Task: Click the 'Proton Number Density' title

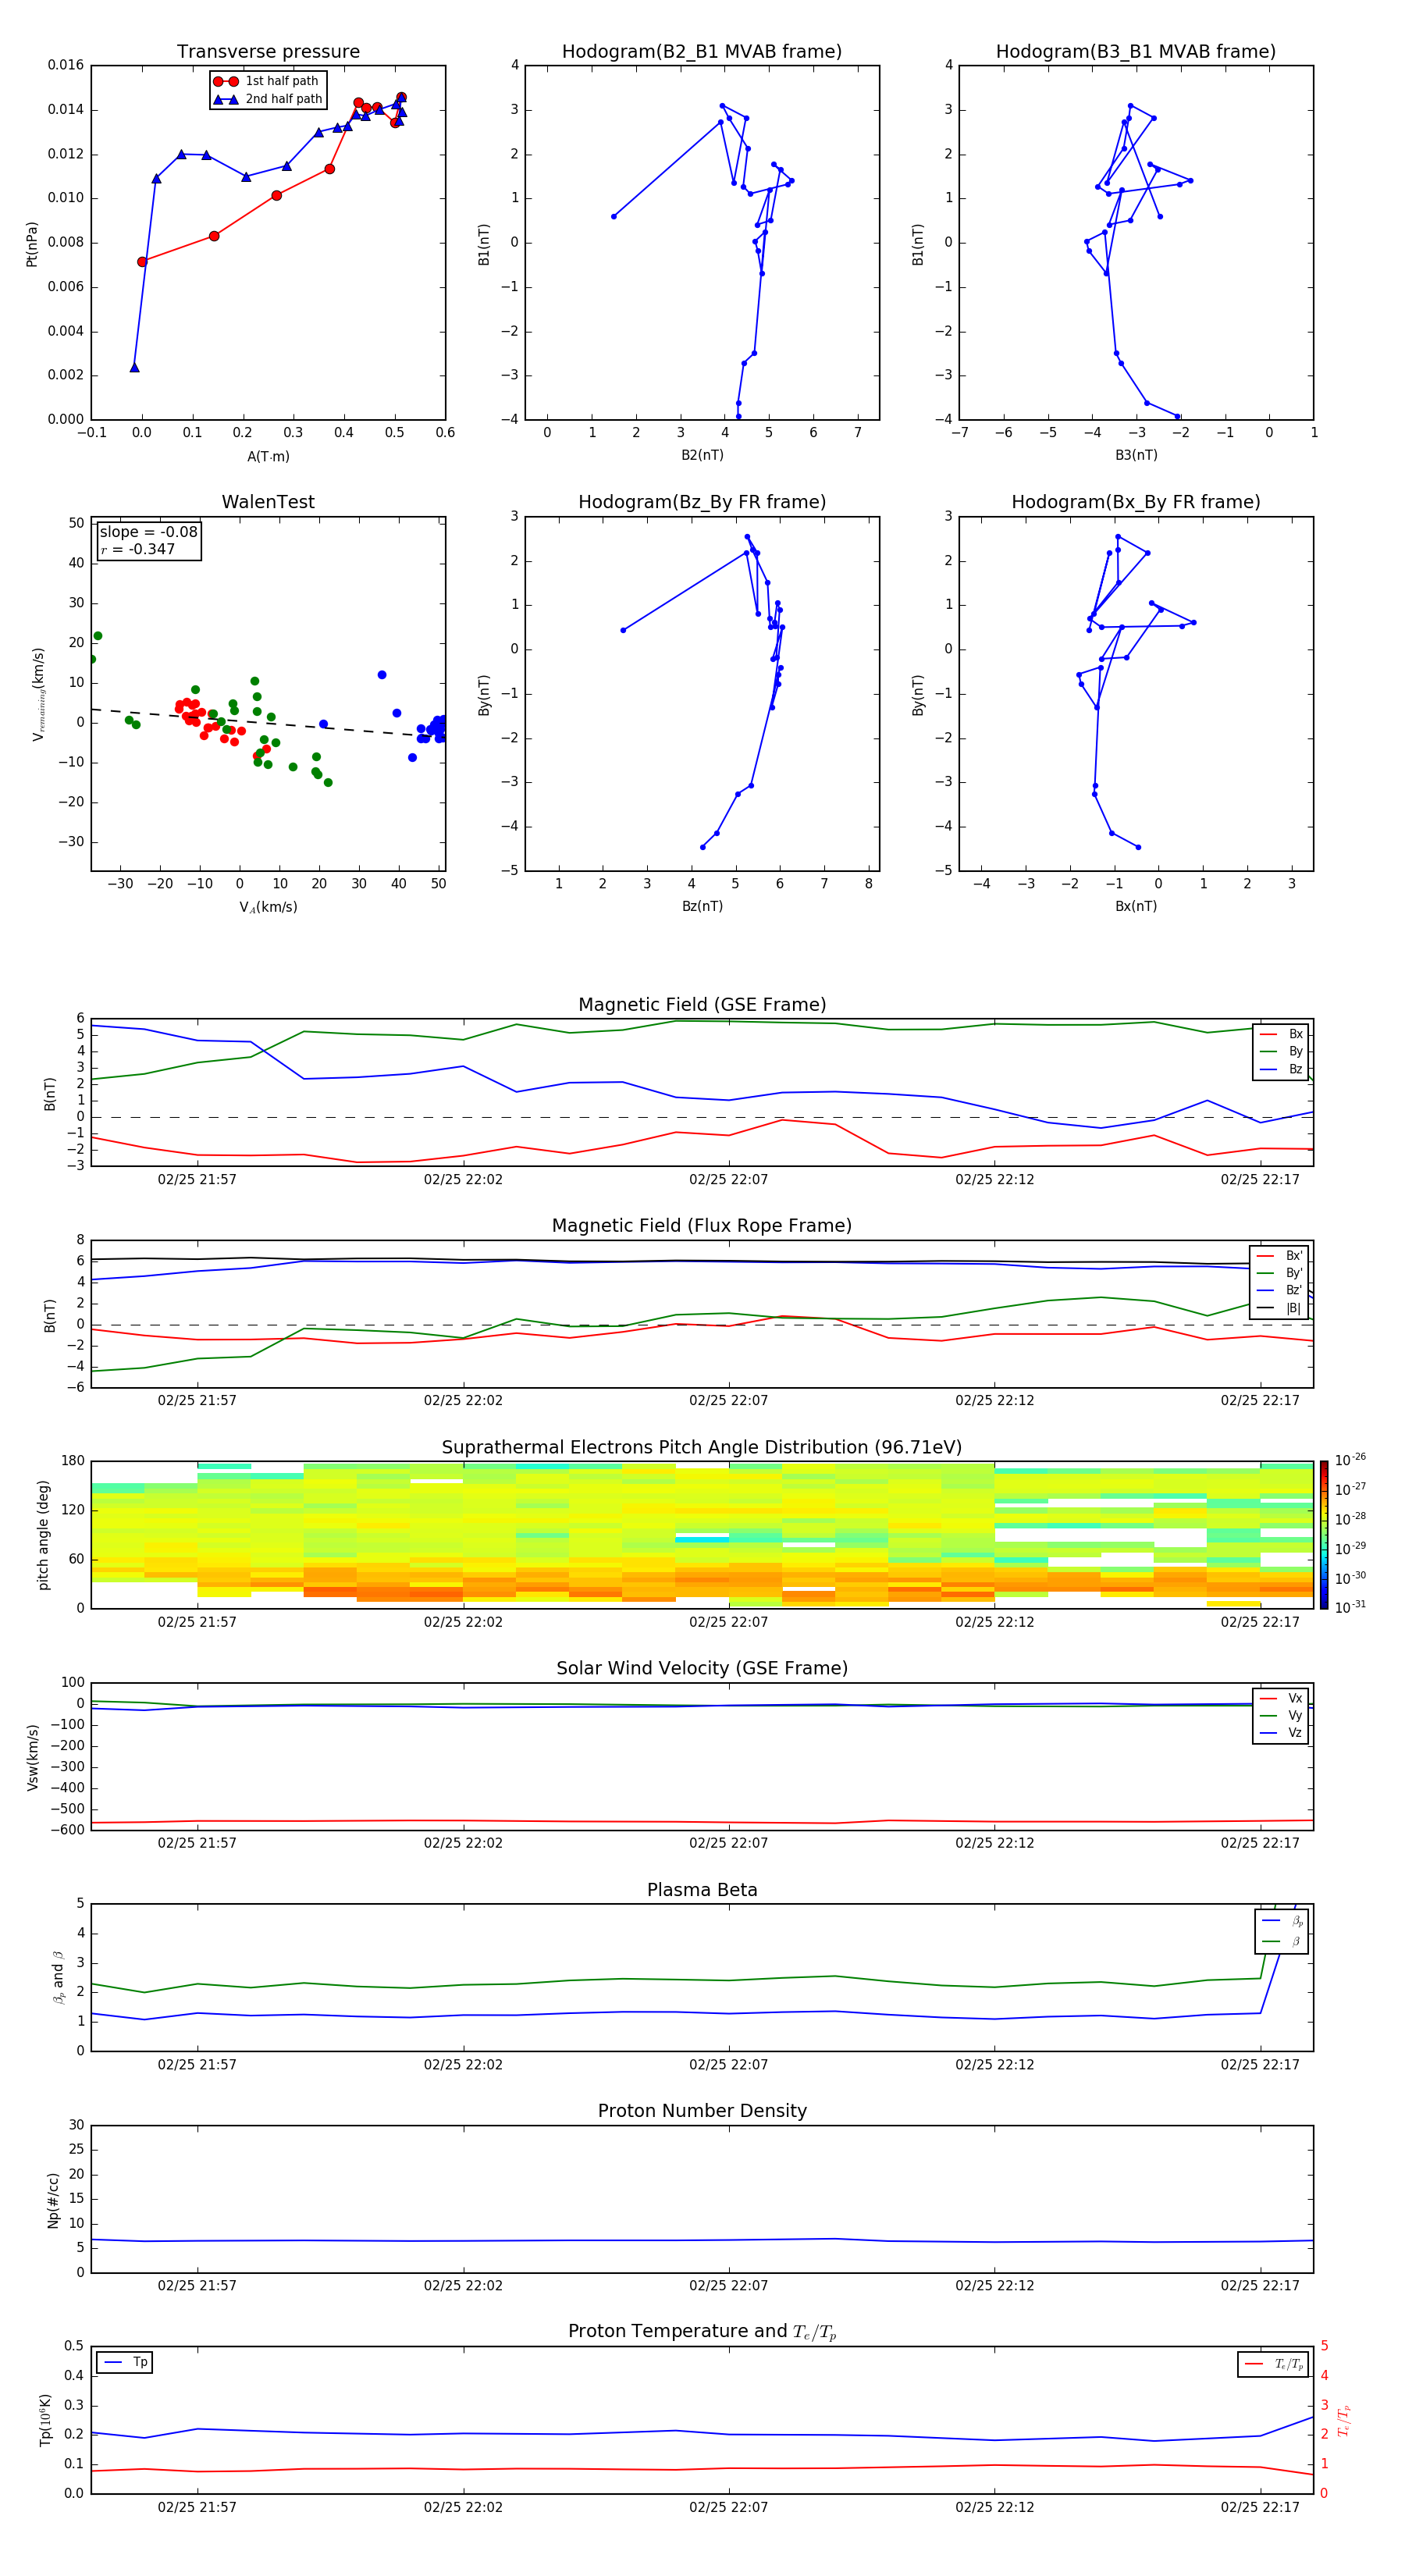Action: point(702,2111)
